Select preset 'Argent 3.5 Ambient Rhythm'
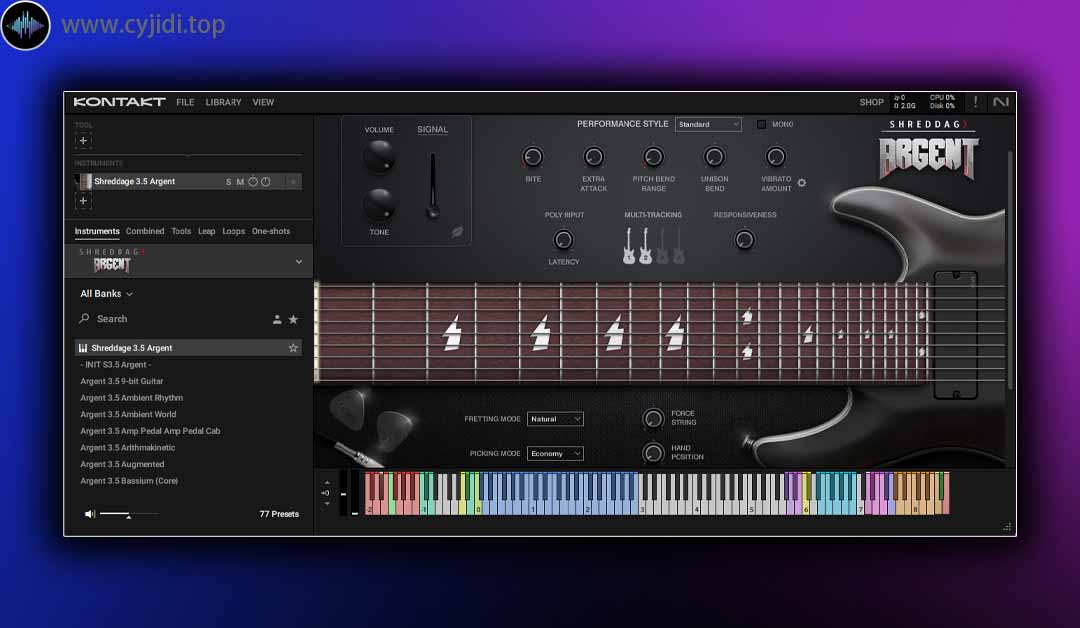Image resolution: width=1080 pixels, height=628 pixels. pos(132,398)
